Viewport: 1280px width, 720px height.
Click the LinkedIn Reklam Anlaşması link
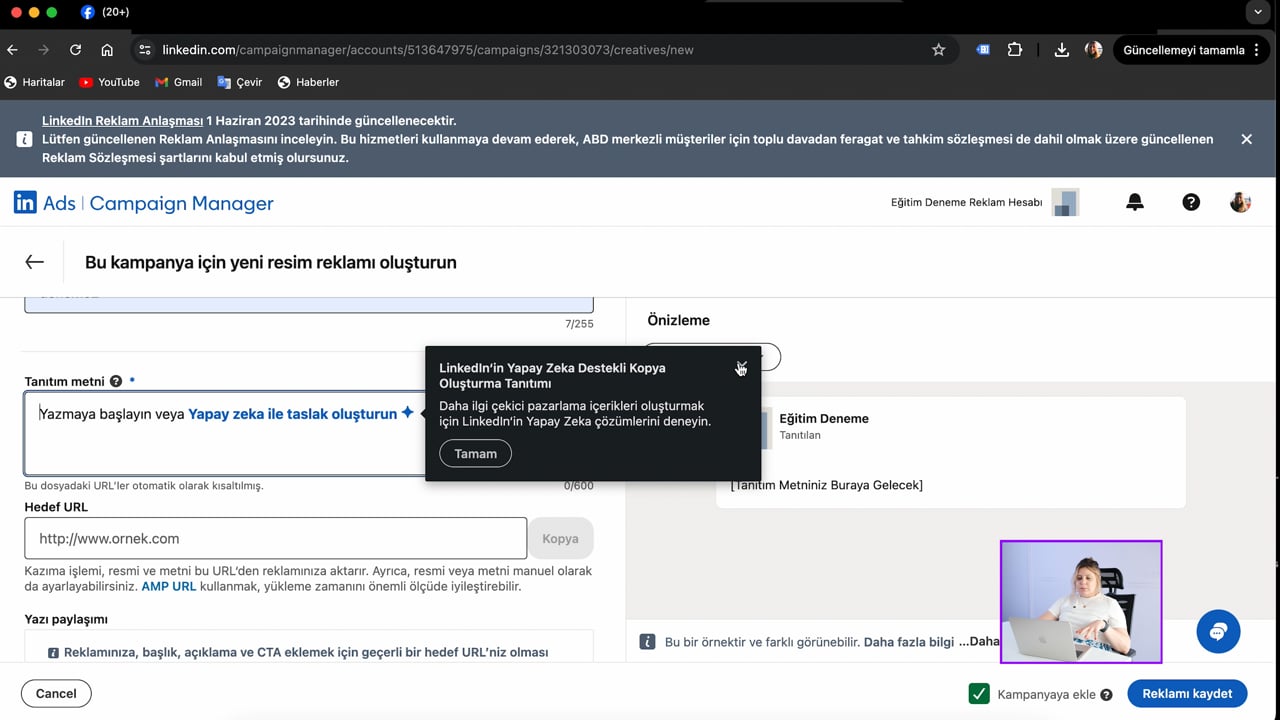point(122,120)
